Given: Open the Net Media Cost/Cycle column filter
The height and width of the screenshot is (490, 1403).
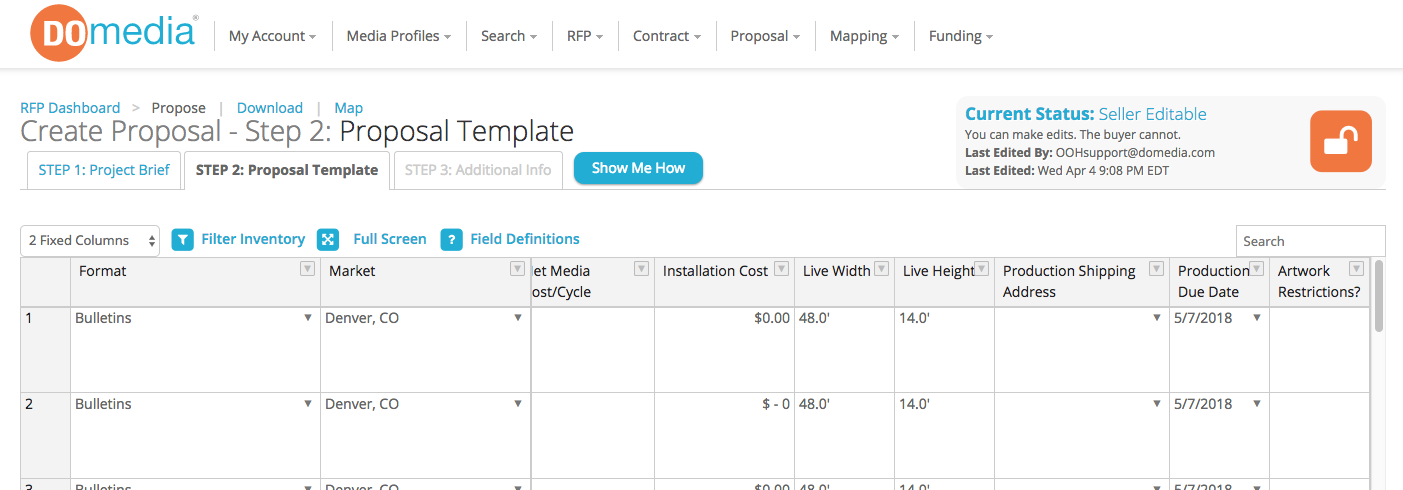Looking at the screenshot, I should click(641, 268).
